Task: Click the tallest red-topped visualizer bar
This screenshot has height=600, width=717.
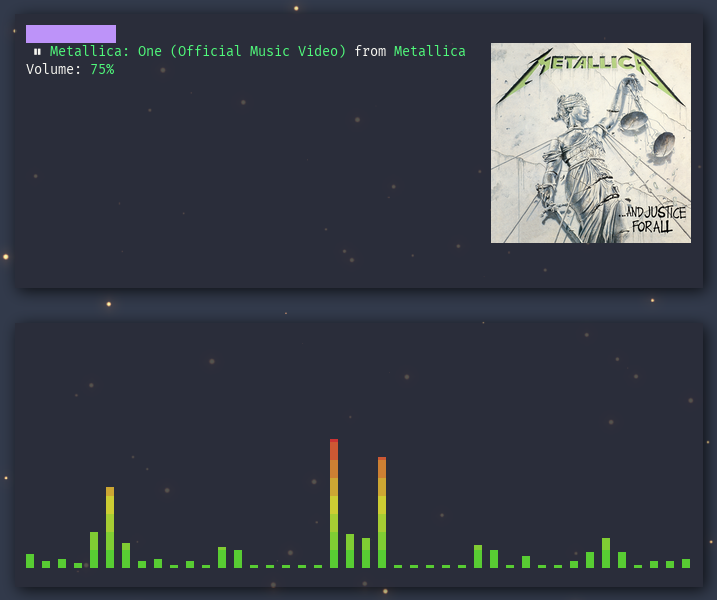Action: 334,504
